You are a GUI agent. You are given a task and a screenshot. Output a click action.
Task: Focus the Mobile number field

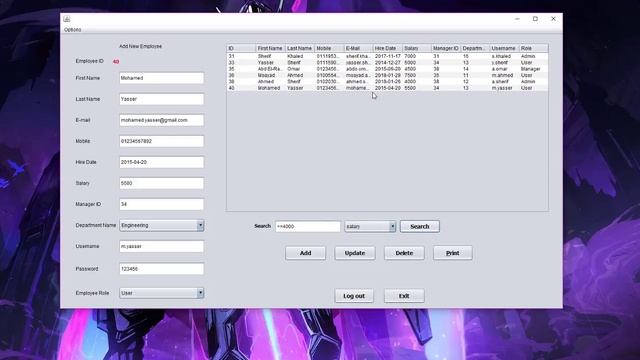(x=162, y=141)
